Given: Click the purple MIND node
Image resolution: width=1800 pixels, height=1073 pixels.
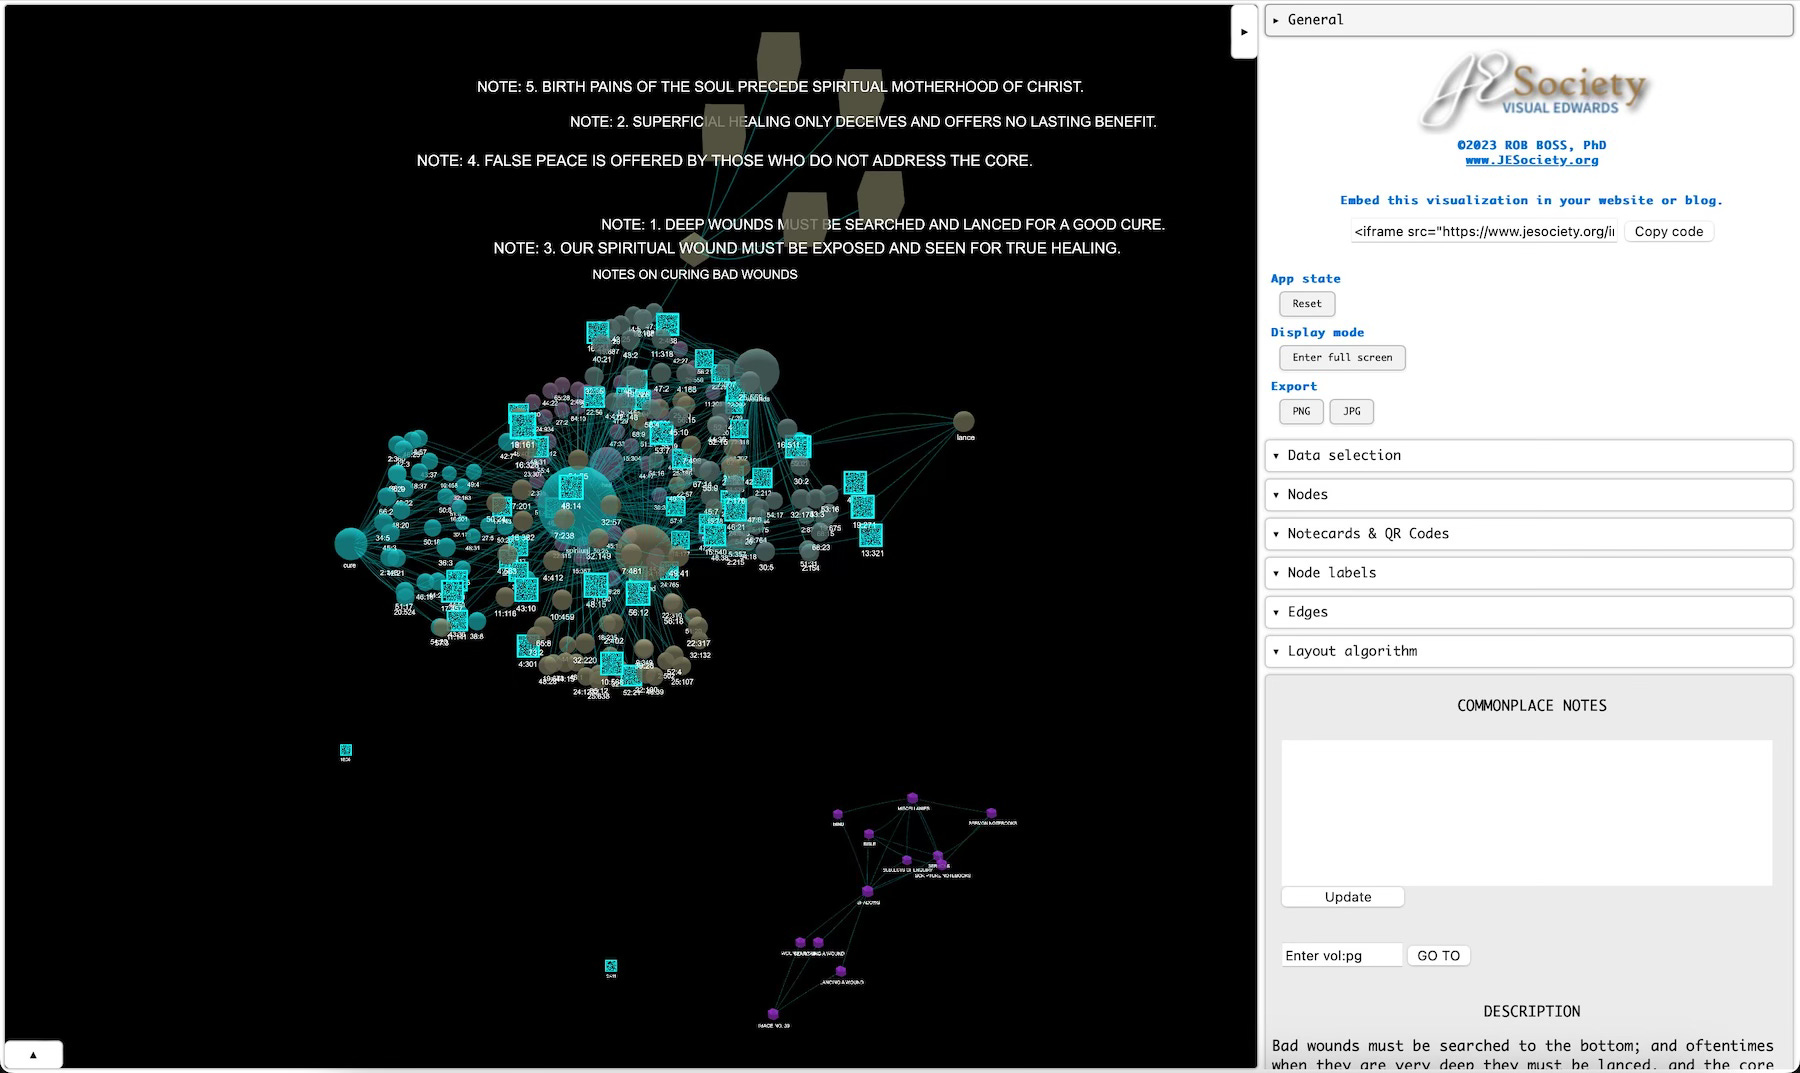Looking at the screenshot, I should (x=838, y=815).
